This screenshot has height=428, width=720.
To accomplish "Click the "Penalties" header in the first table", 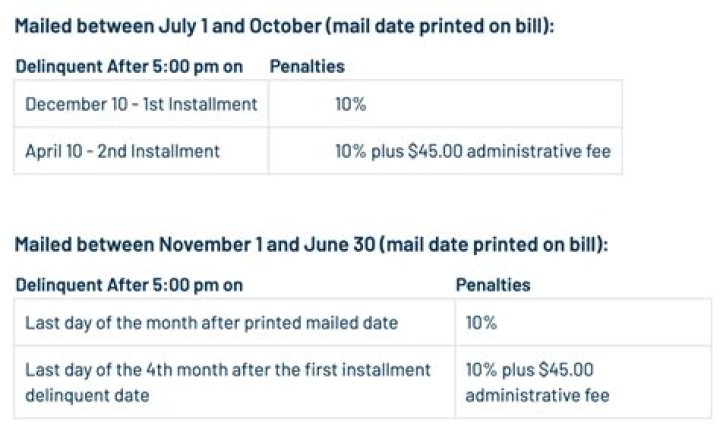I will point(307,66).
